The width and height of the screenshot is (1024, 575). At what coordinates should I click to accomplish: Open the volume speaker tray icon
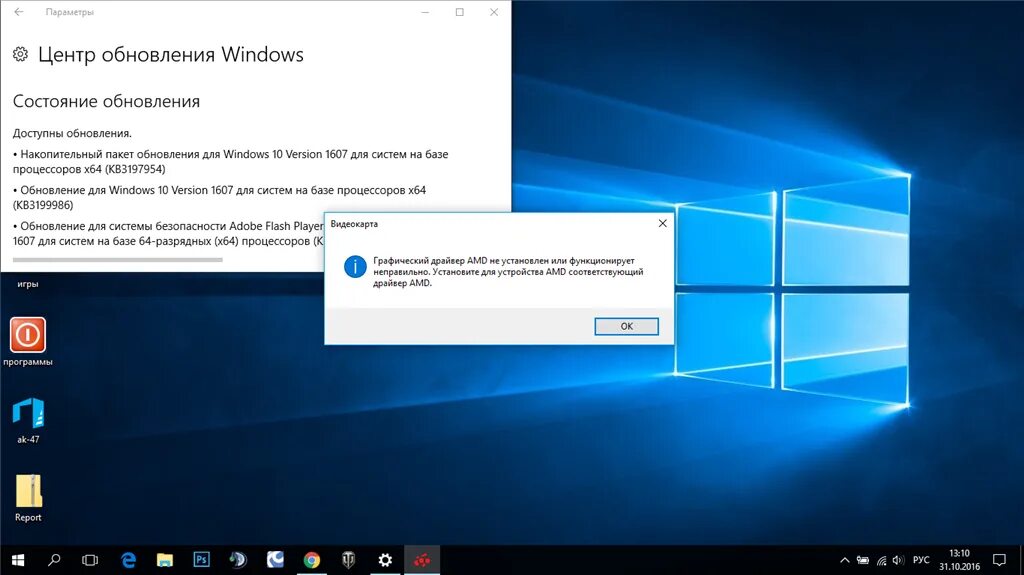pos(899,560)
